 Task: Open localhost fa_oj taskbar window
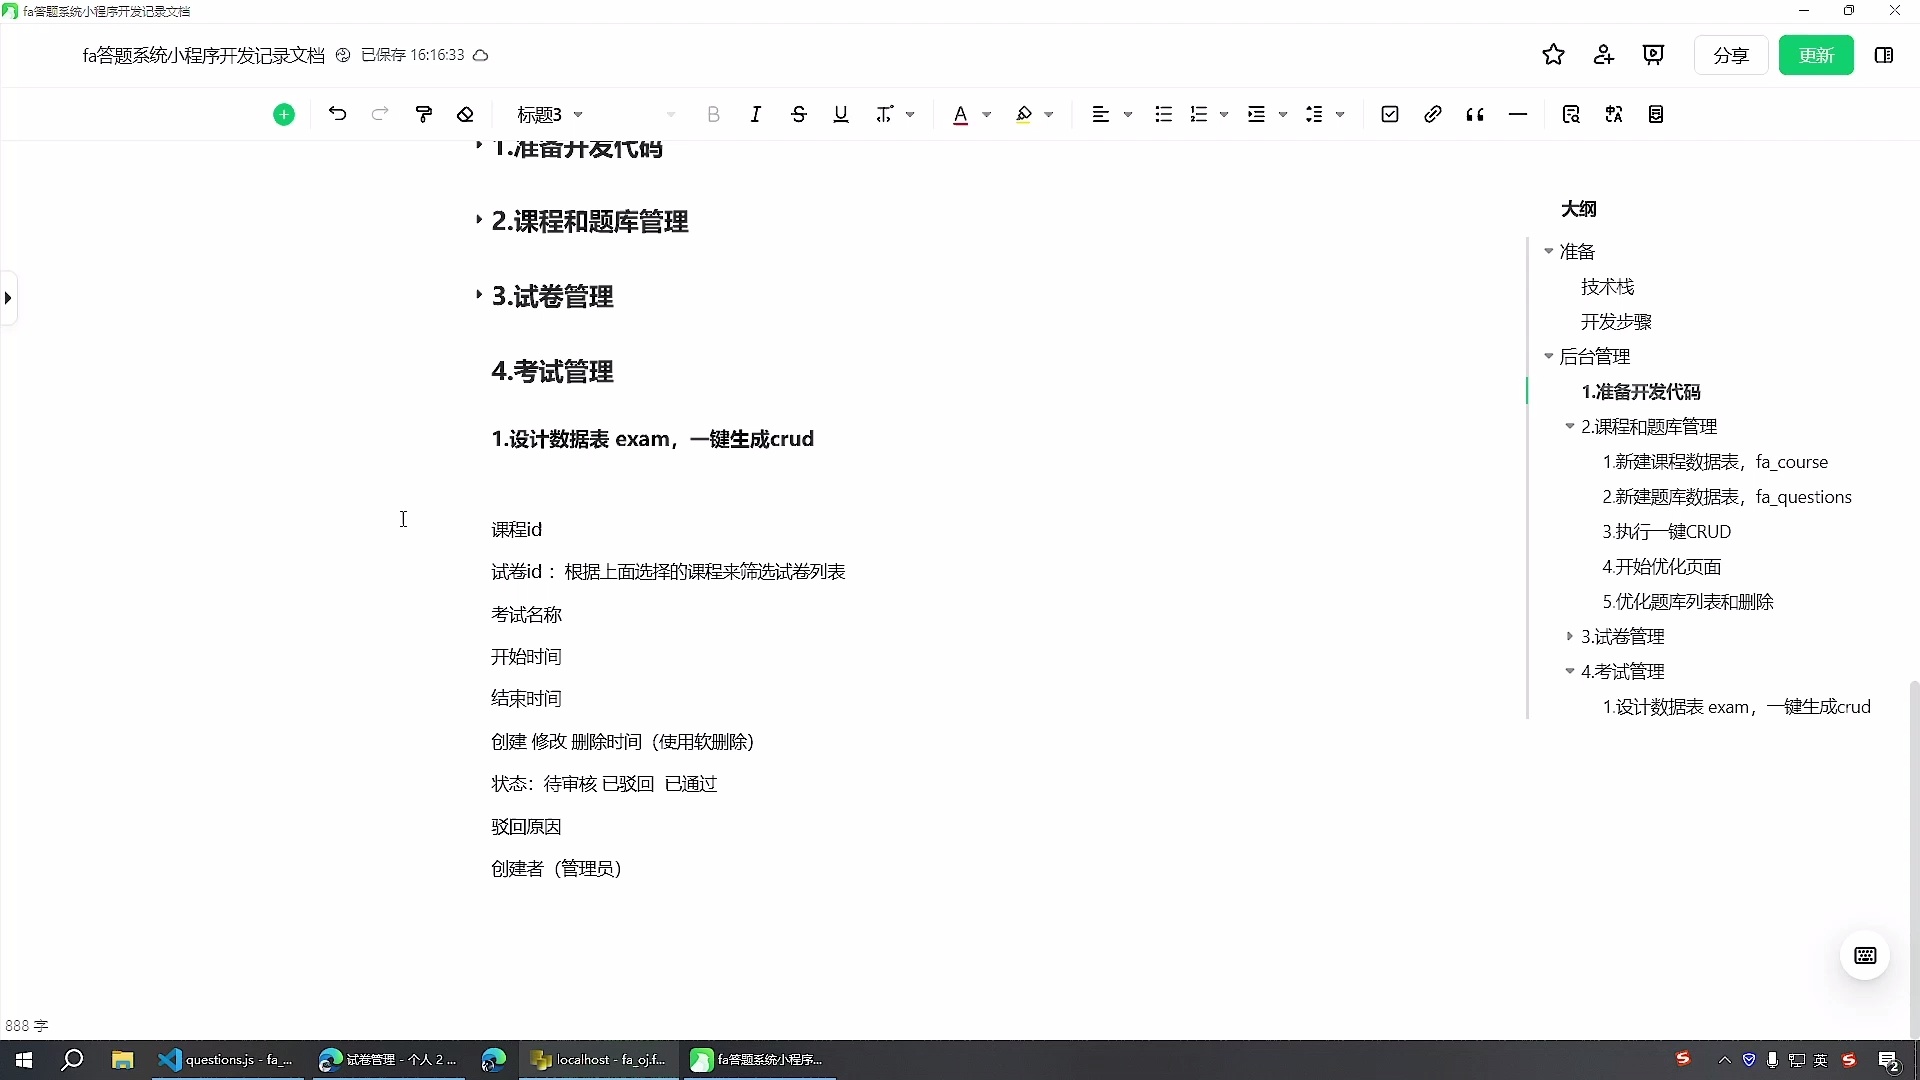(x=599, y=1060)
